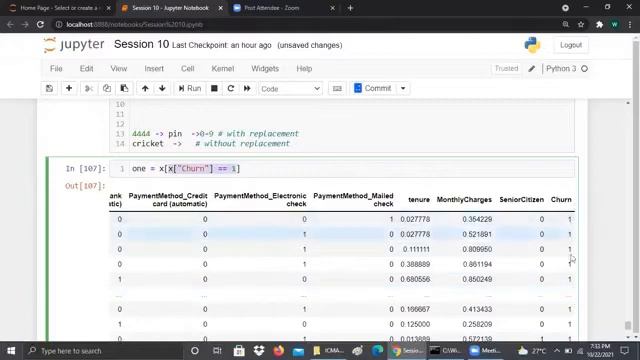Click the tenure column header
This screenshot has width=640, height=360.
coord(419,200)
